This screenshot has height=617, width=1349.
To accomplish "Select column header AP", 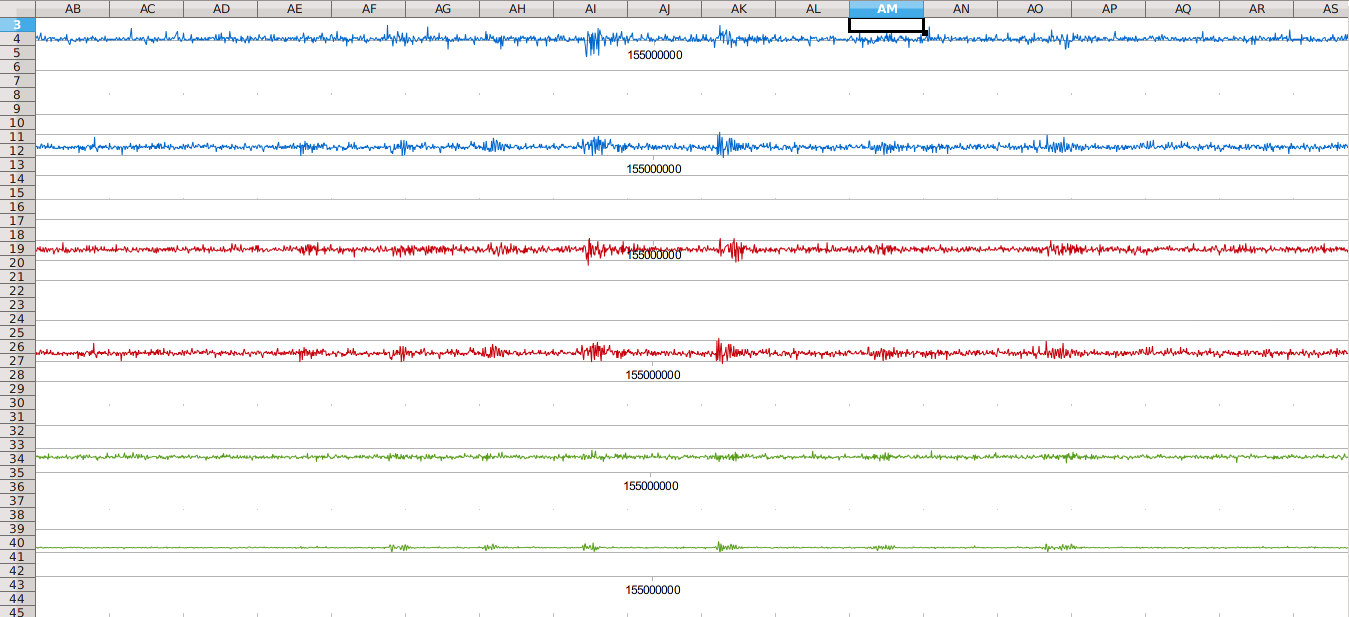I will [1108, 8].
